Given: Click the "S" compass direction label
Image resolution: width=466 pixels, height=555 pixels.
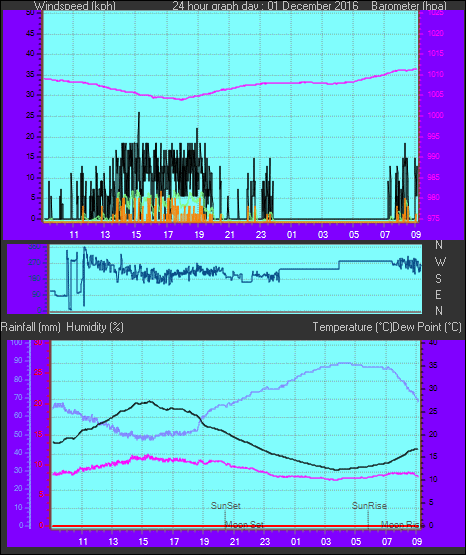Looking at the screenshot, I should [438, 279].
